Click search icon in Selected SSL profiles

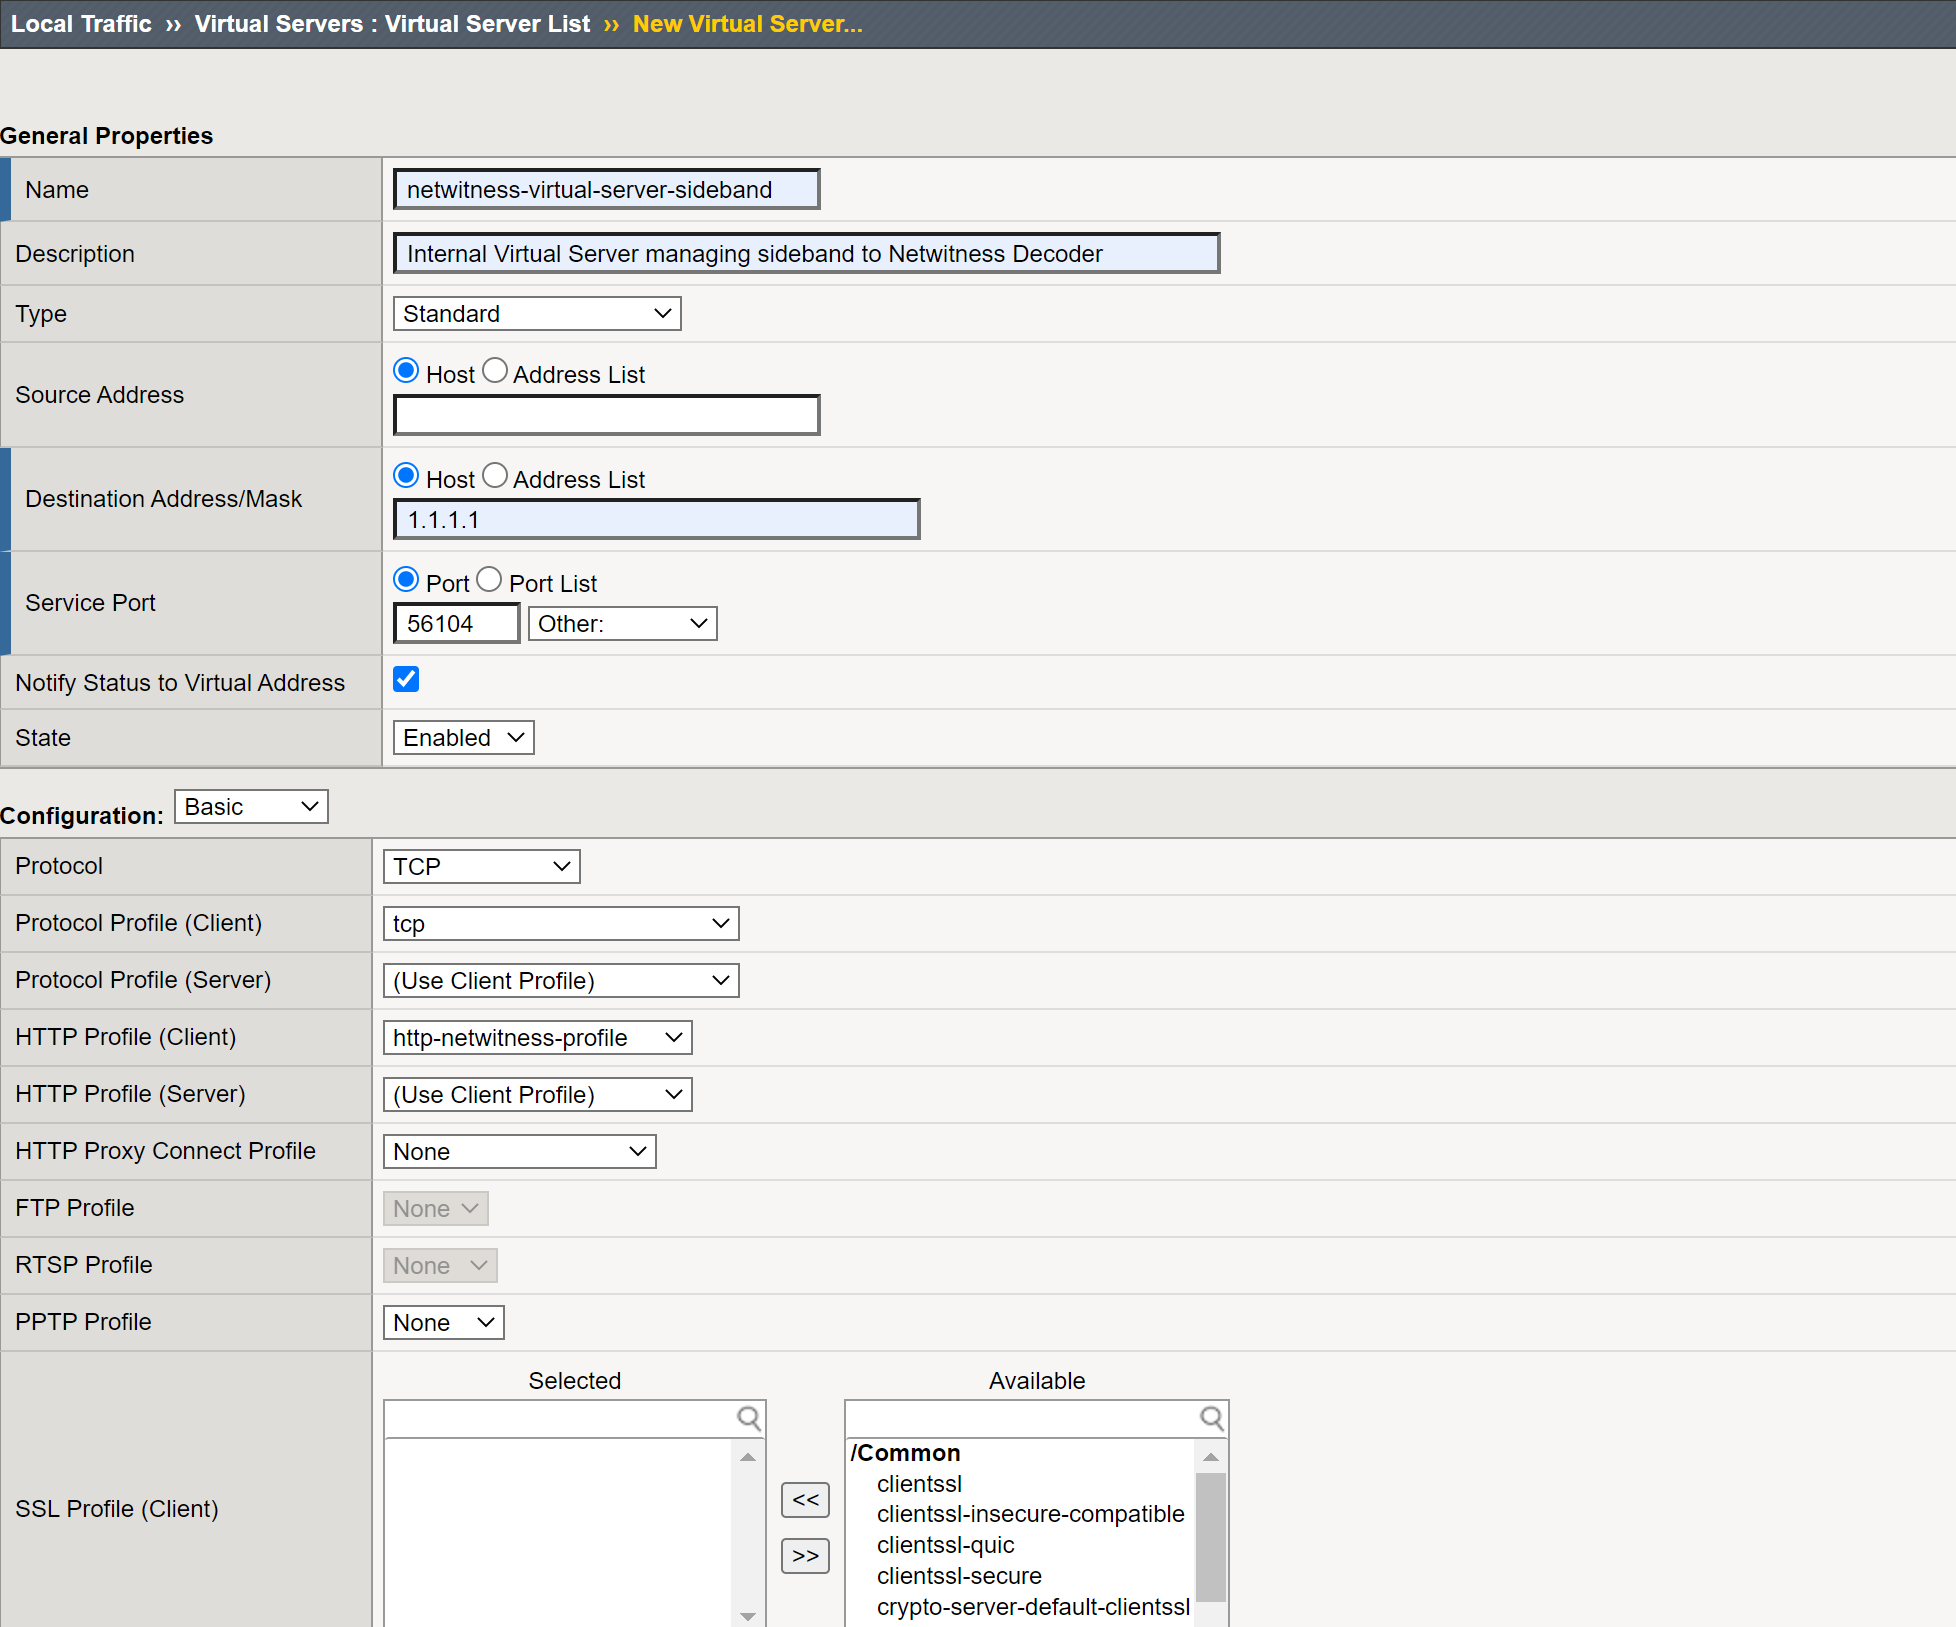(748, 1417)
